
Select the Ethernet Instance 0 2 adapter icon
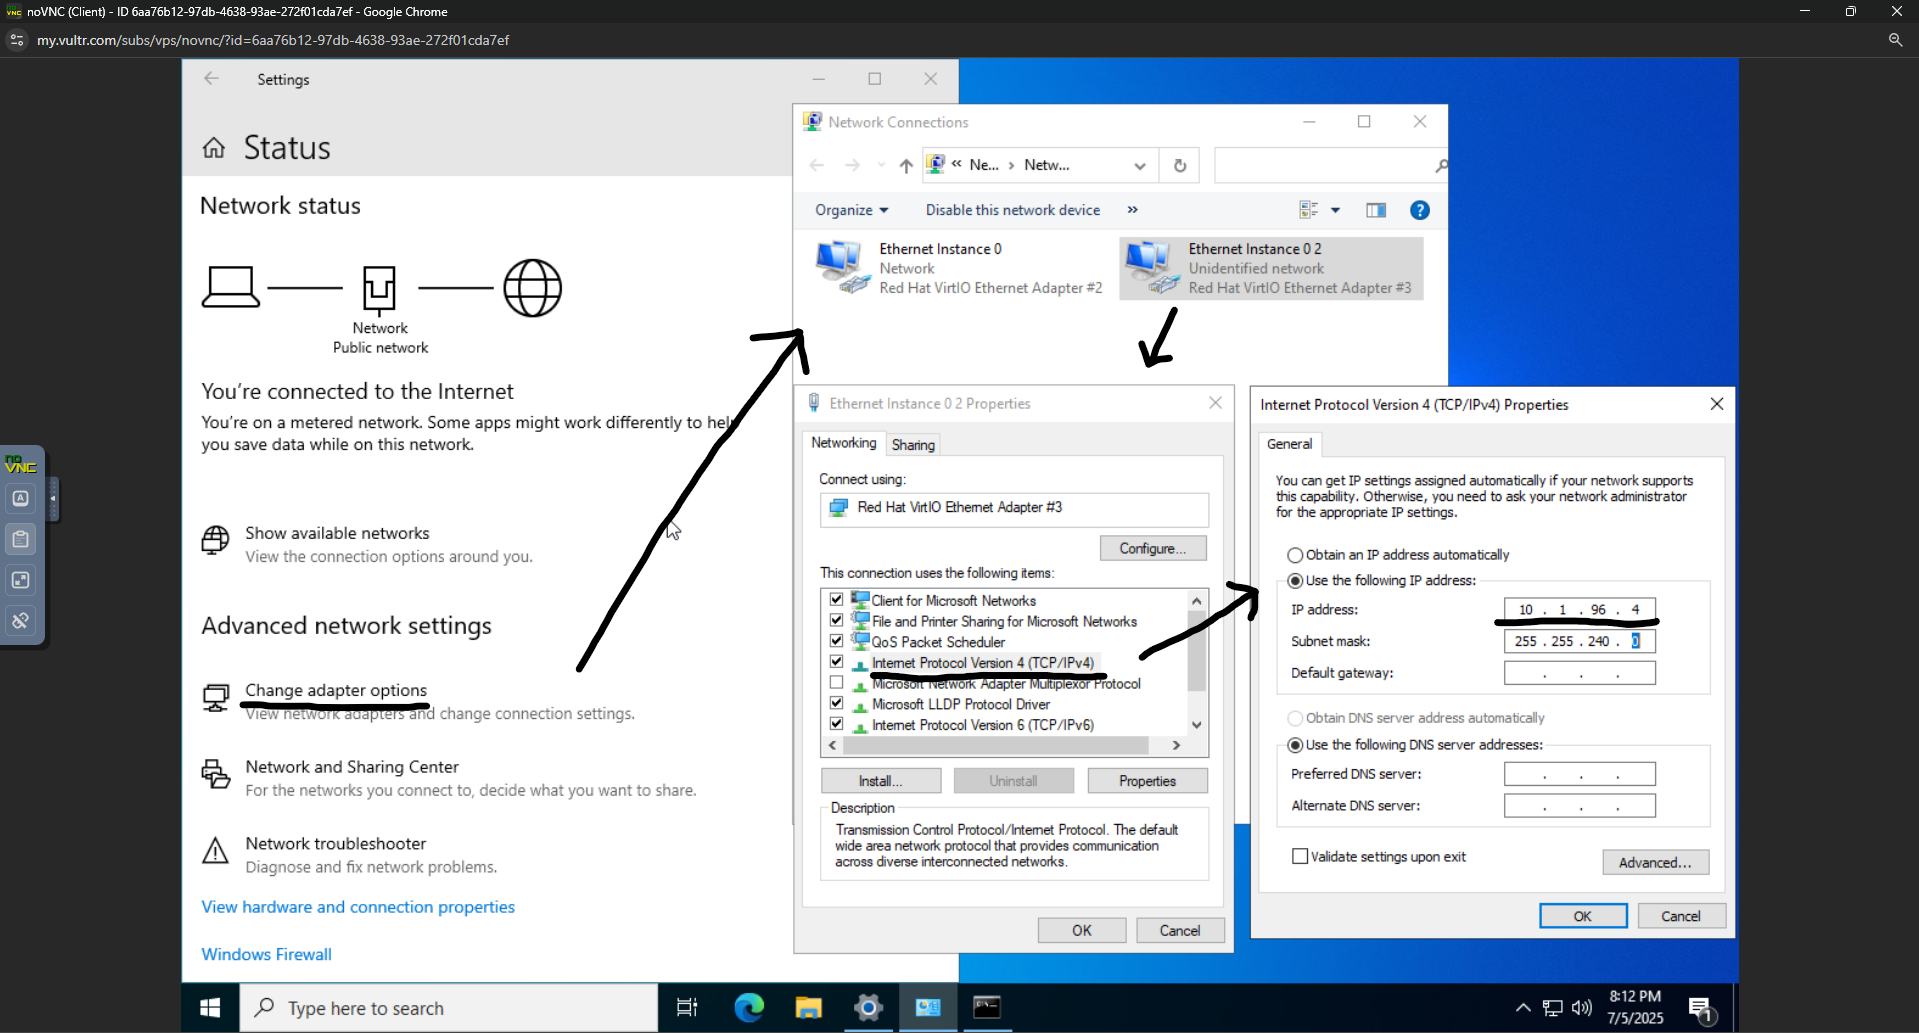click(1152, 267)
